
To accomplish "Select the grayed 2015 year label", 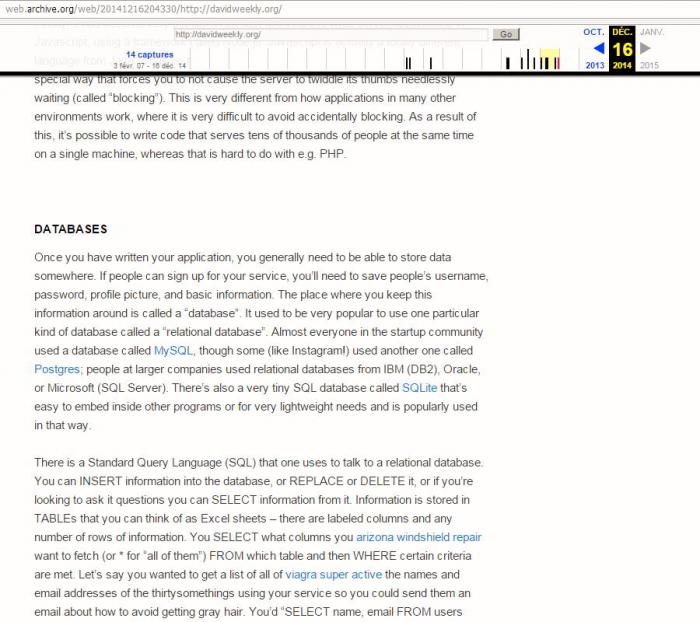I will pyautogui.click(x=649, y=65).
